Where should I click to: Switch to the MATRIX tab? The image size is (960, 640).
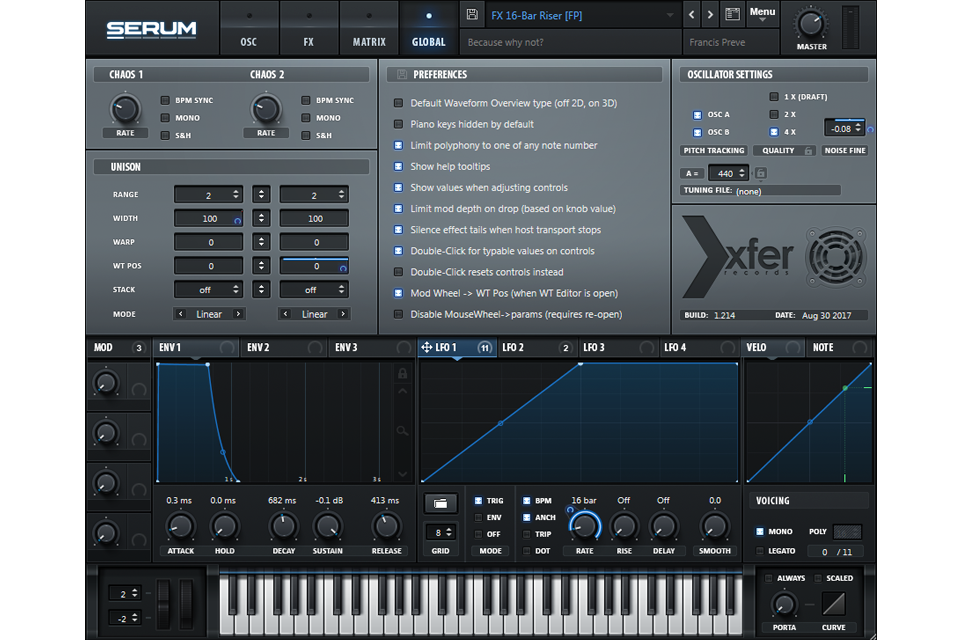click(369, 28)
